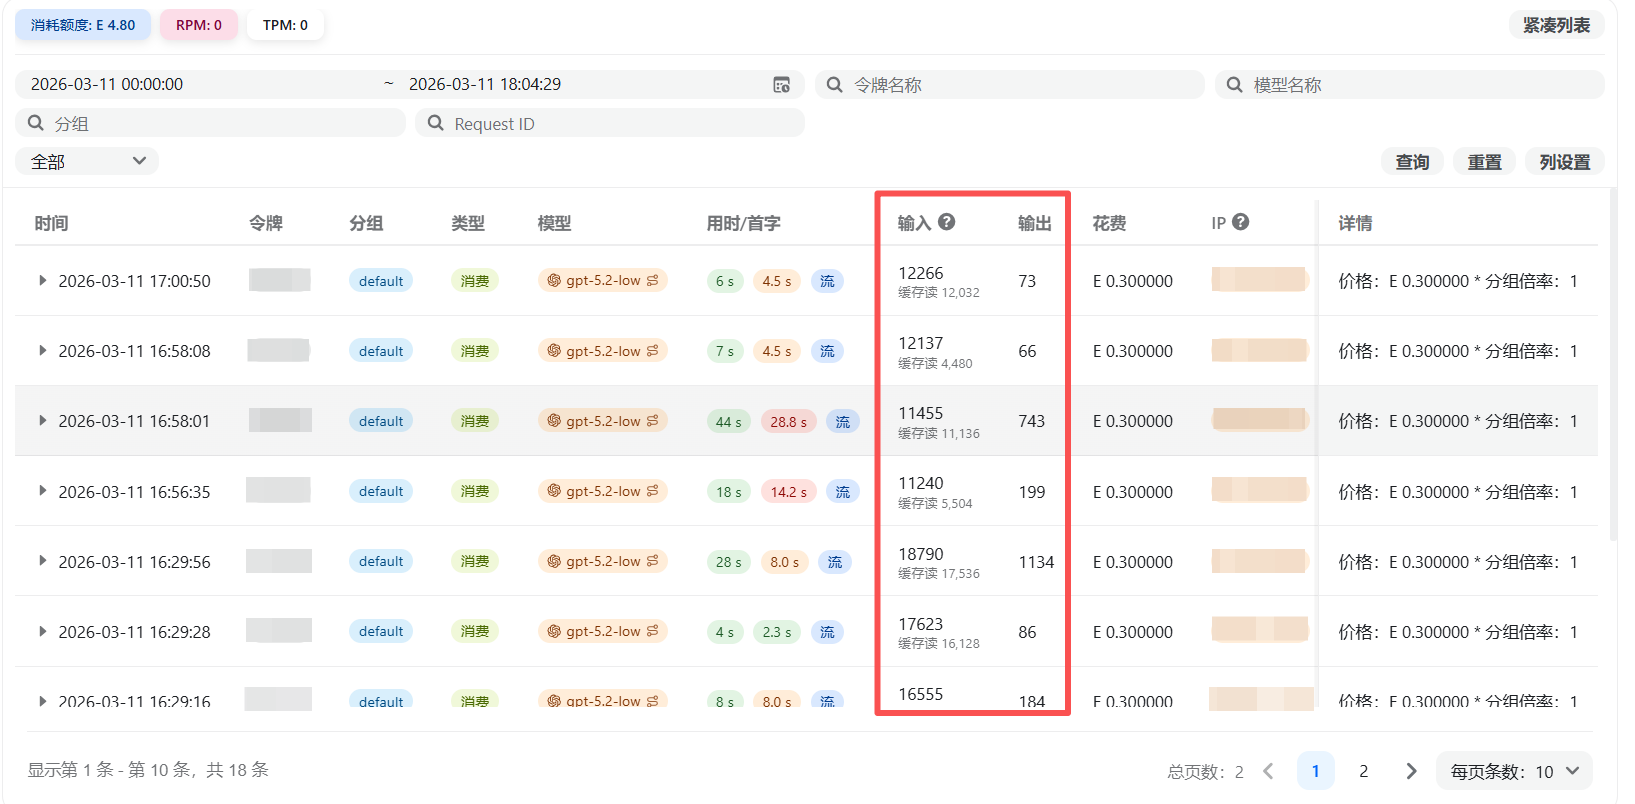The image size is (1635, 804).
Task: Expand the 2026-03-11 16:58:01 log row
Action: pos(42,421)
